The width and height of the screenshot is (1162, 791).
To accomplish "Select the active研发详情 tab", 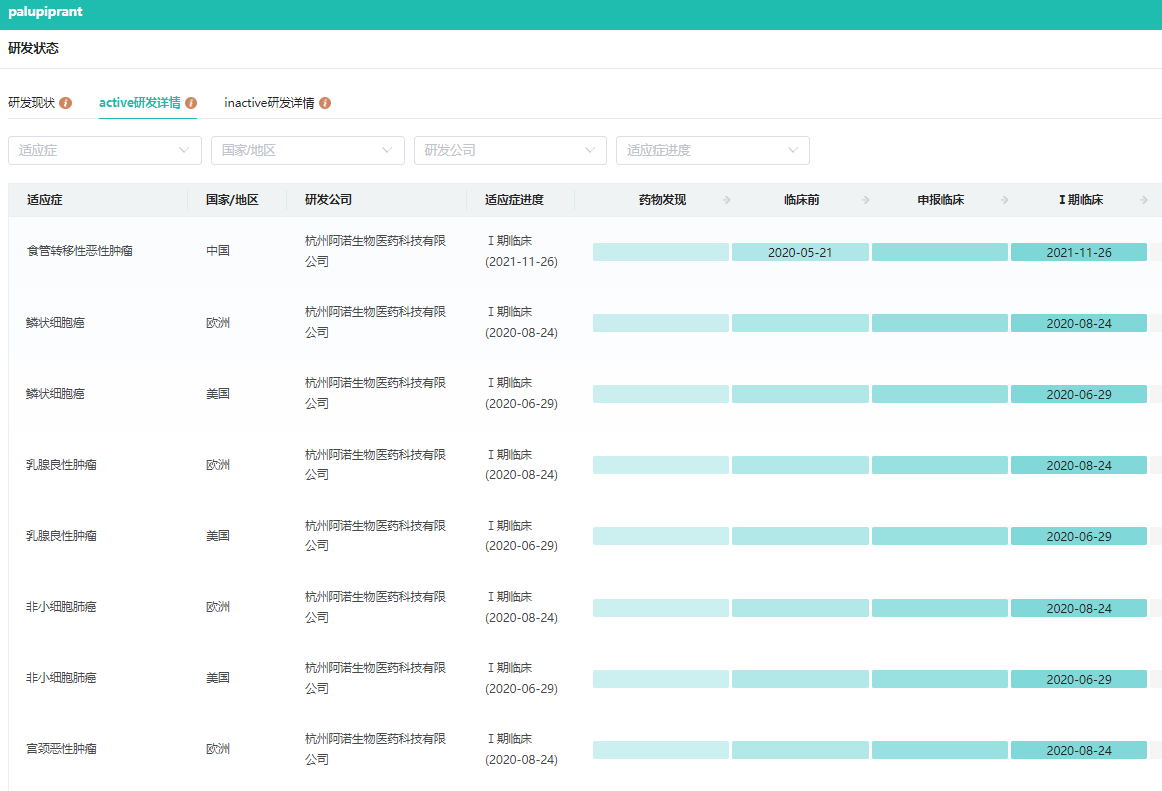I will pos(140,103).
